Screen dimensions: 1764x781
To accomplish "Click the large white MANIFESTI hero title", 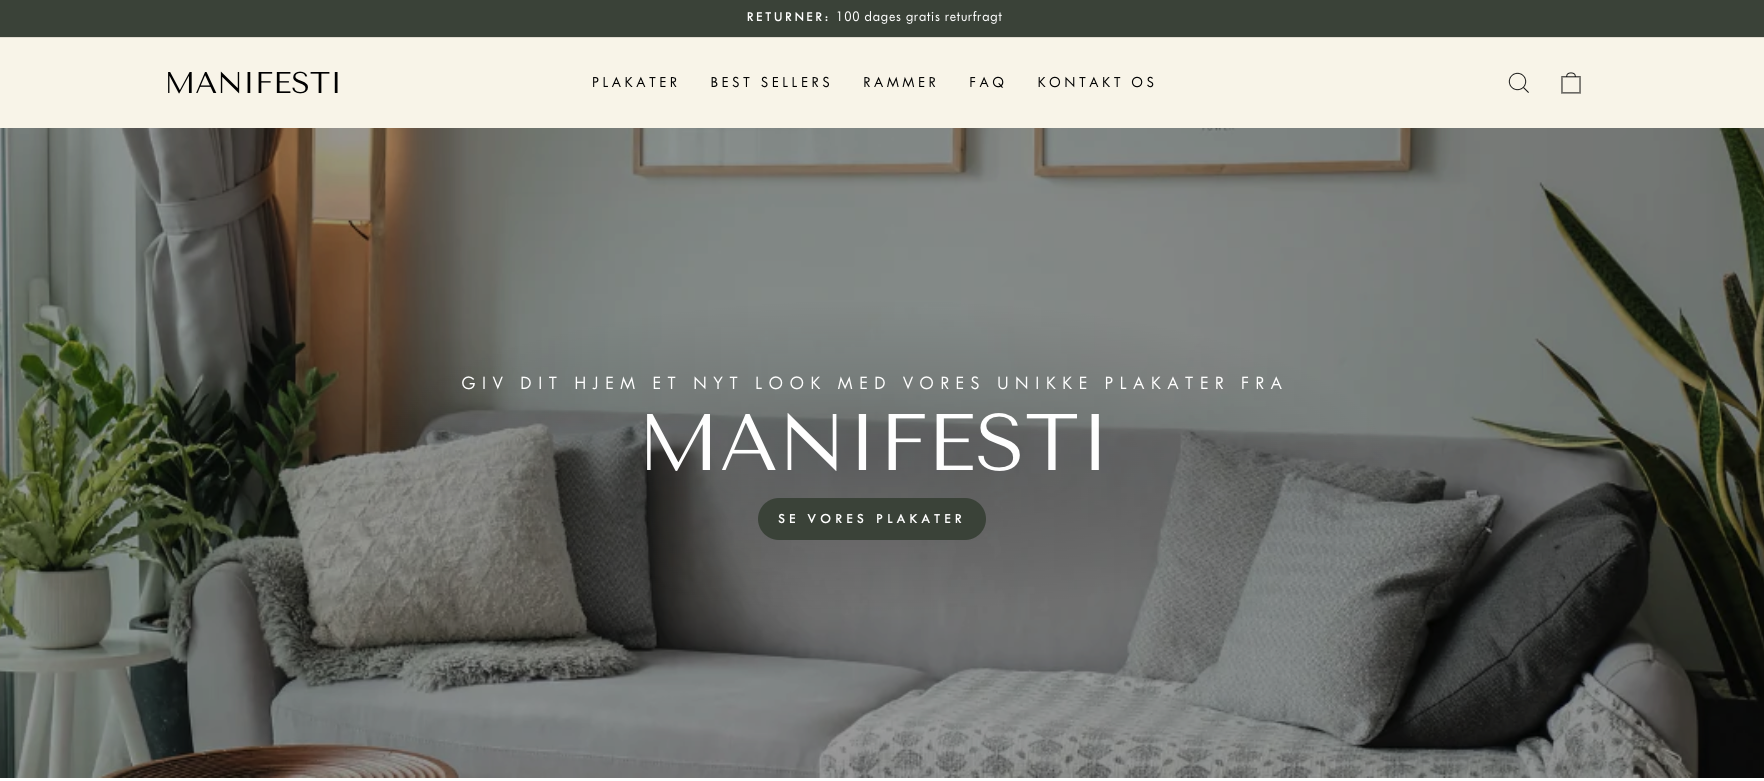I will point(873,443).
